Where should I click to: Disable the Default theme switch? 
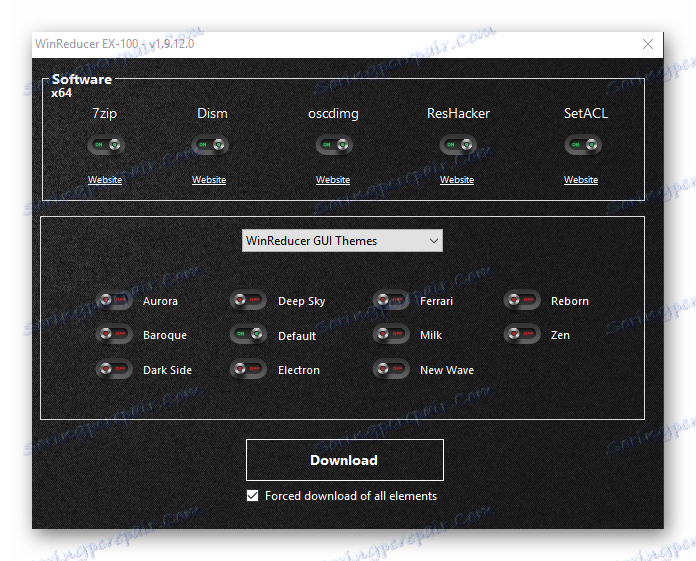pos(248,334)
